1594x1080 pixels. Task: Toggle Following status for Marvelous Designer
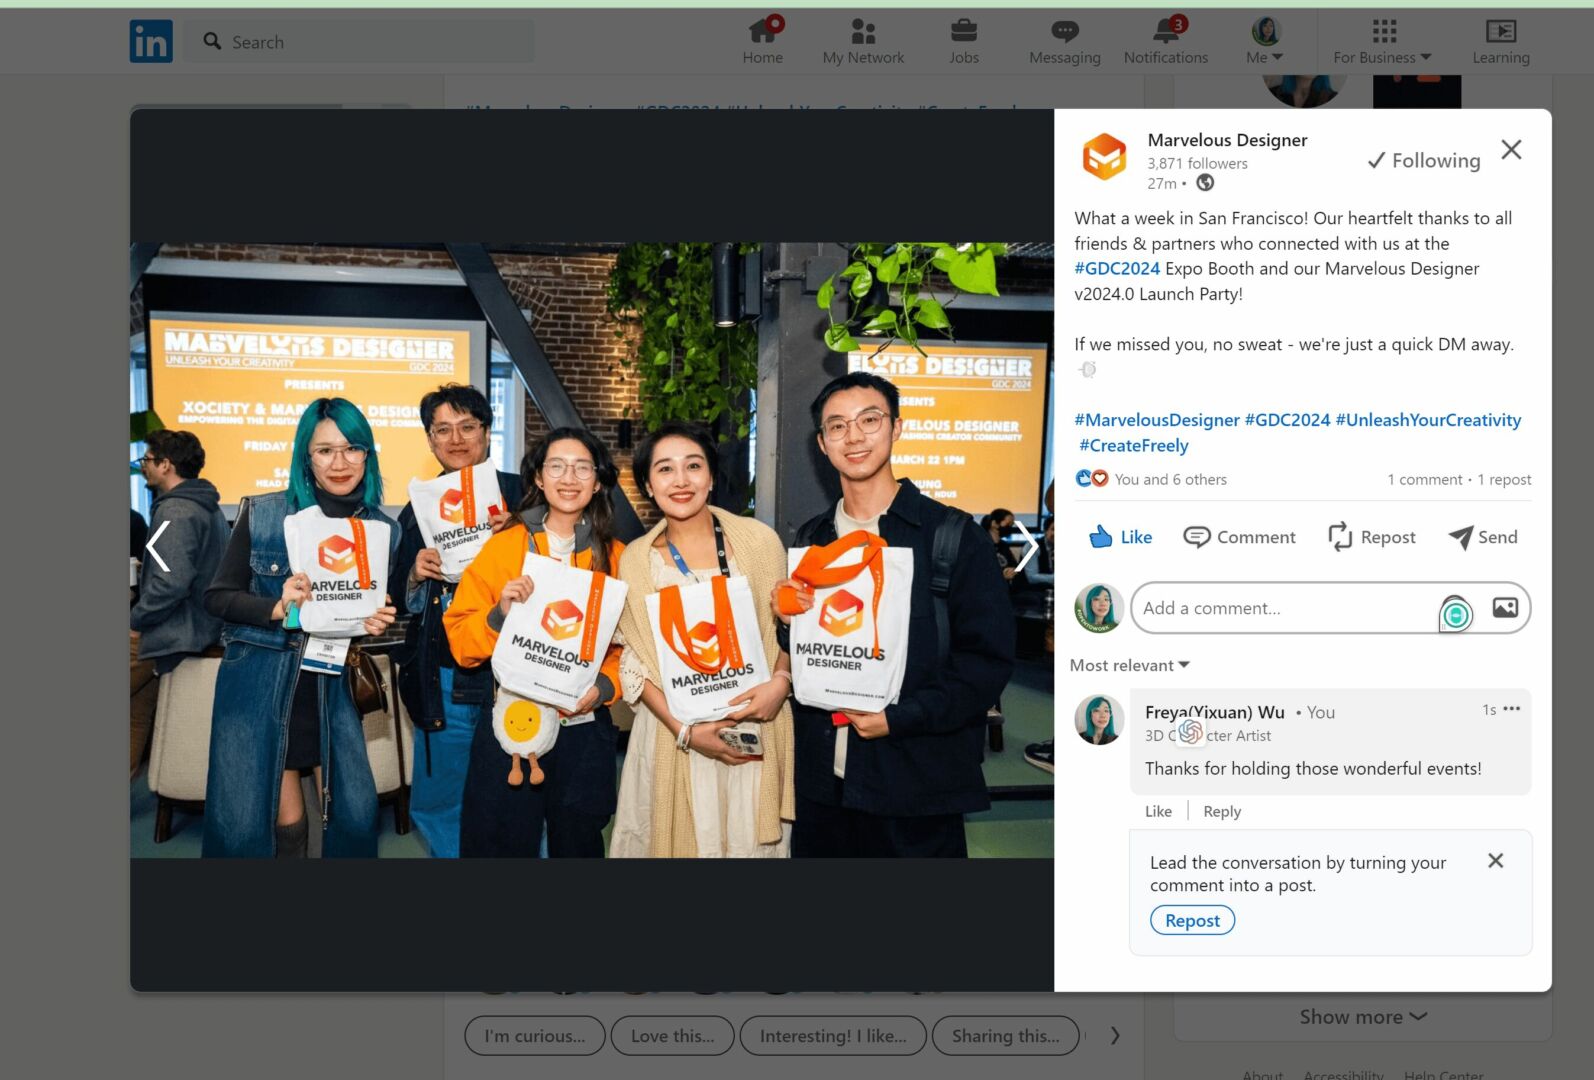coord(1423,160)
